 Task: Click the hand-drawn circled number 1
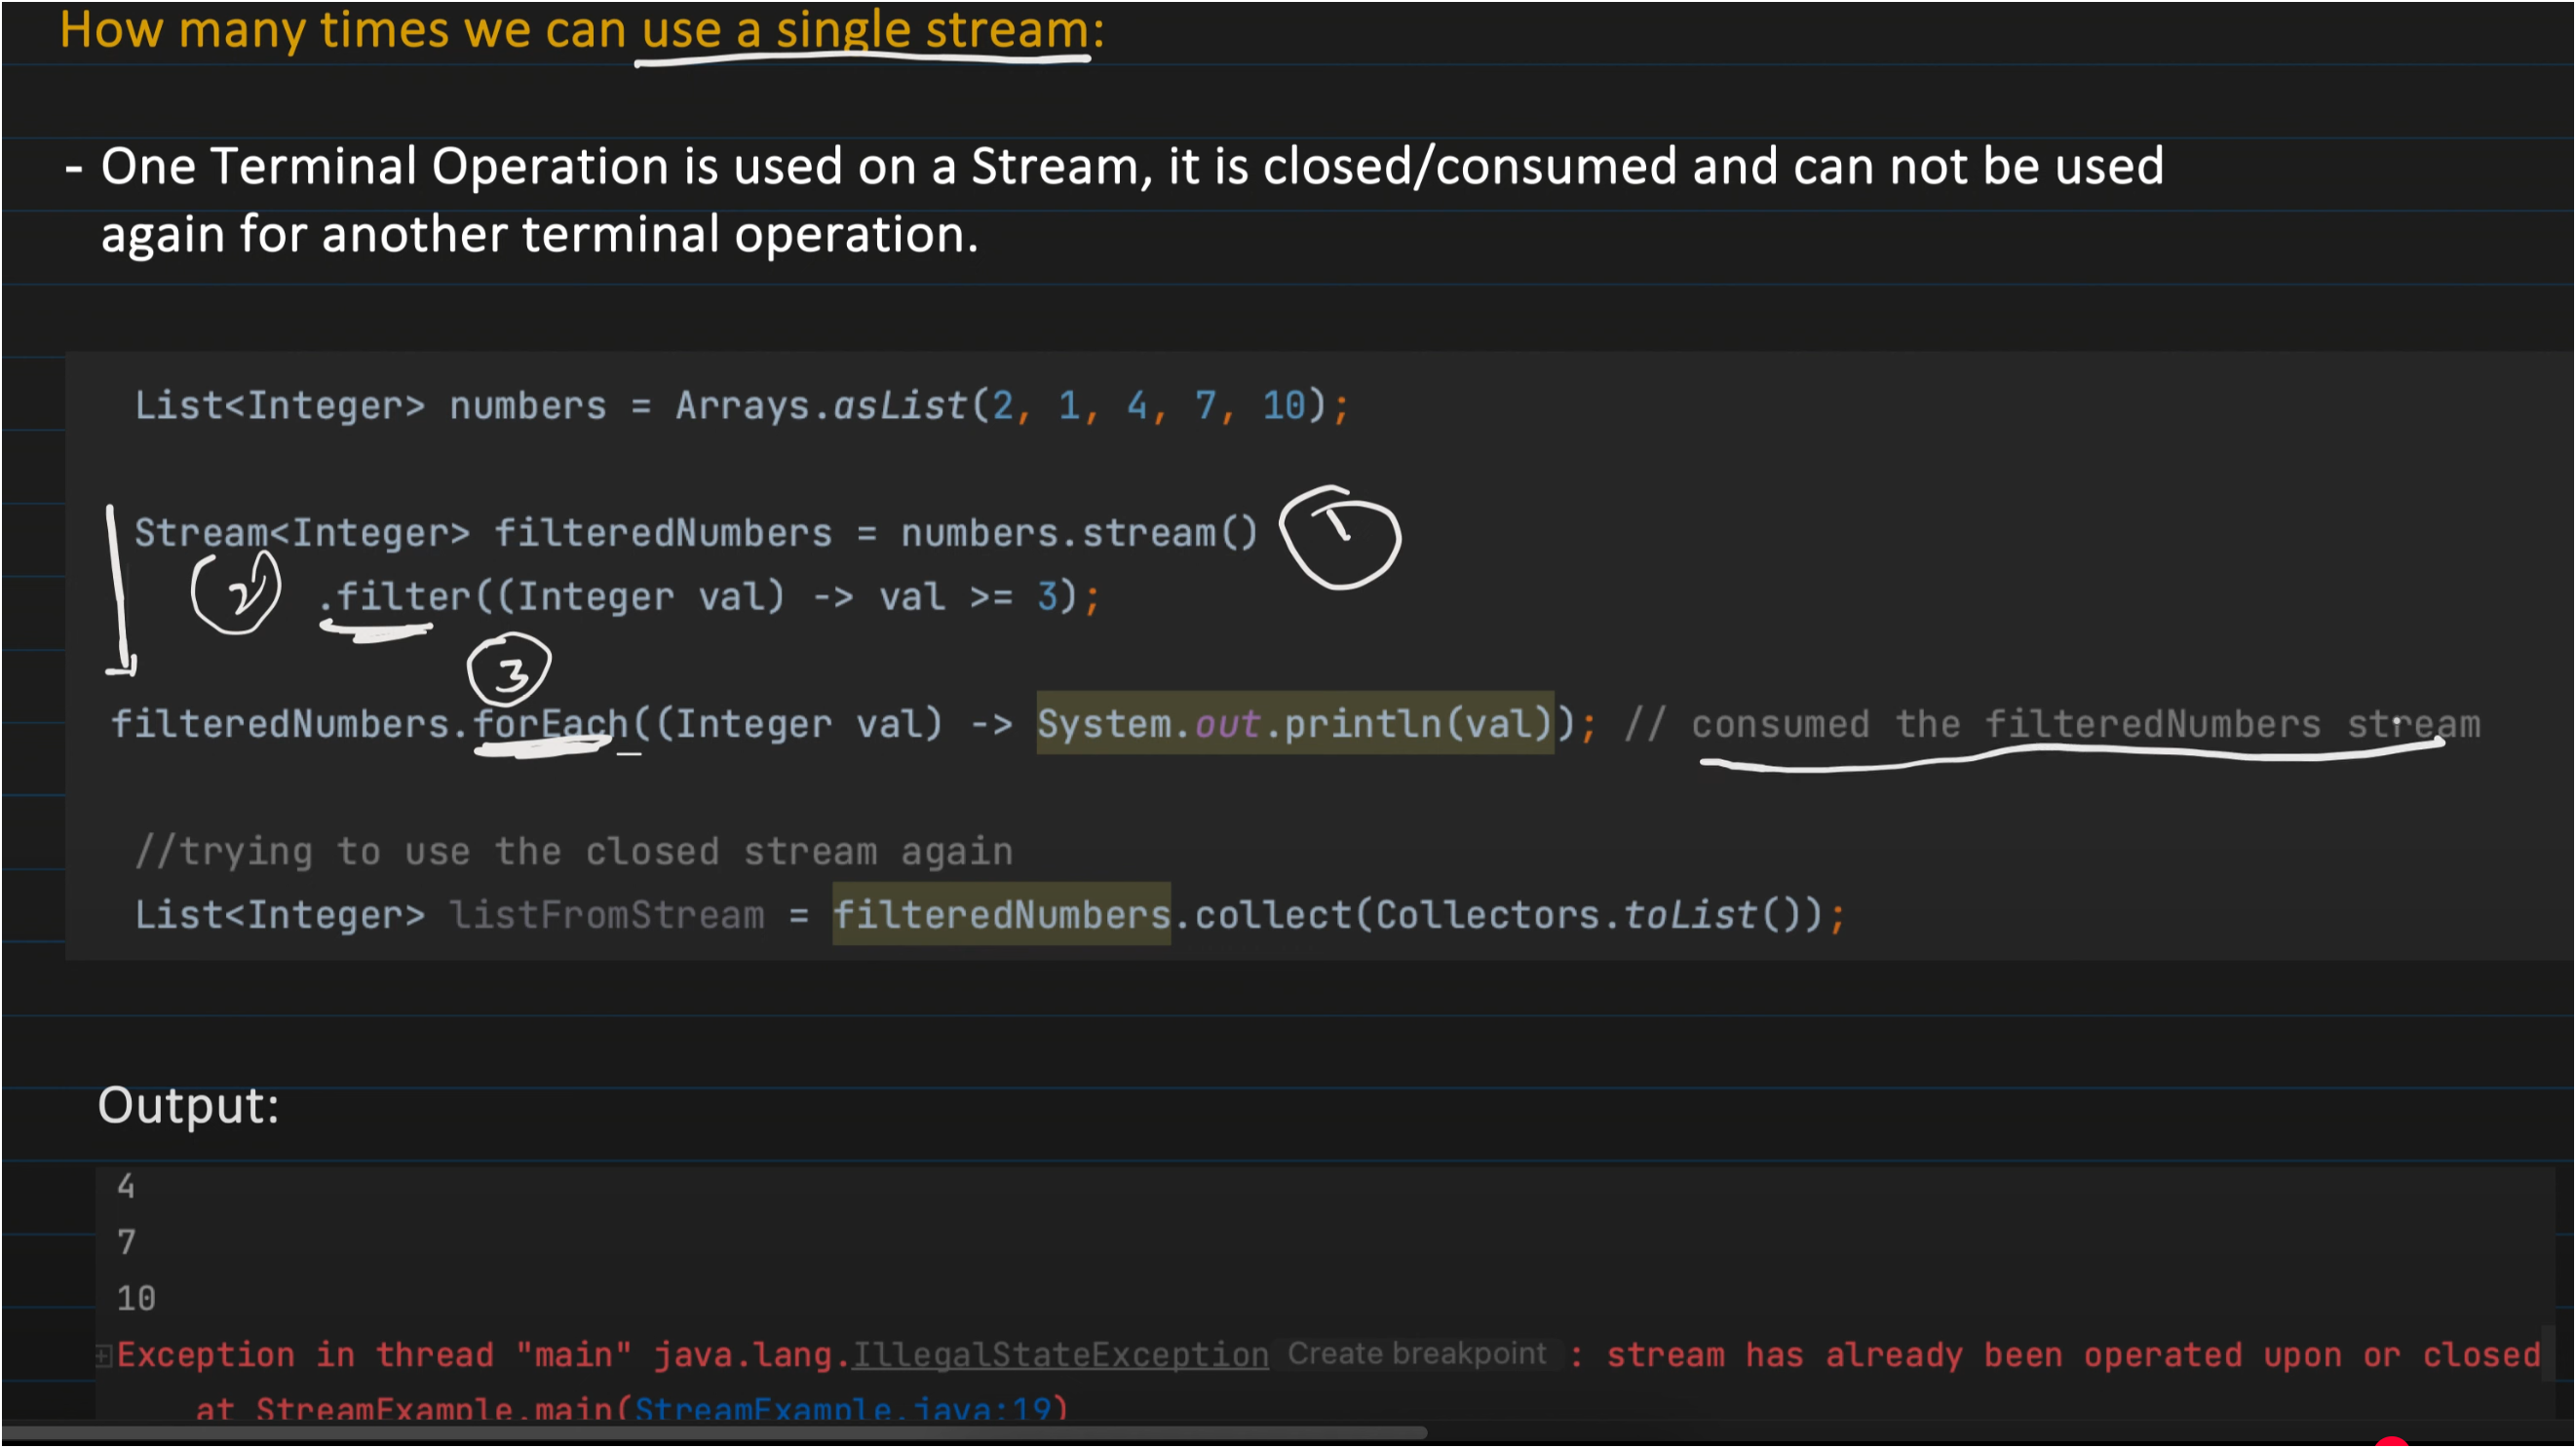tap(1340, 538)
